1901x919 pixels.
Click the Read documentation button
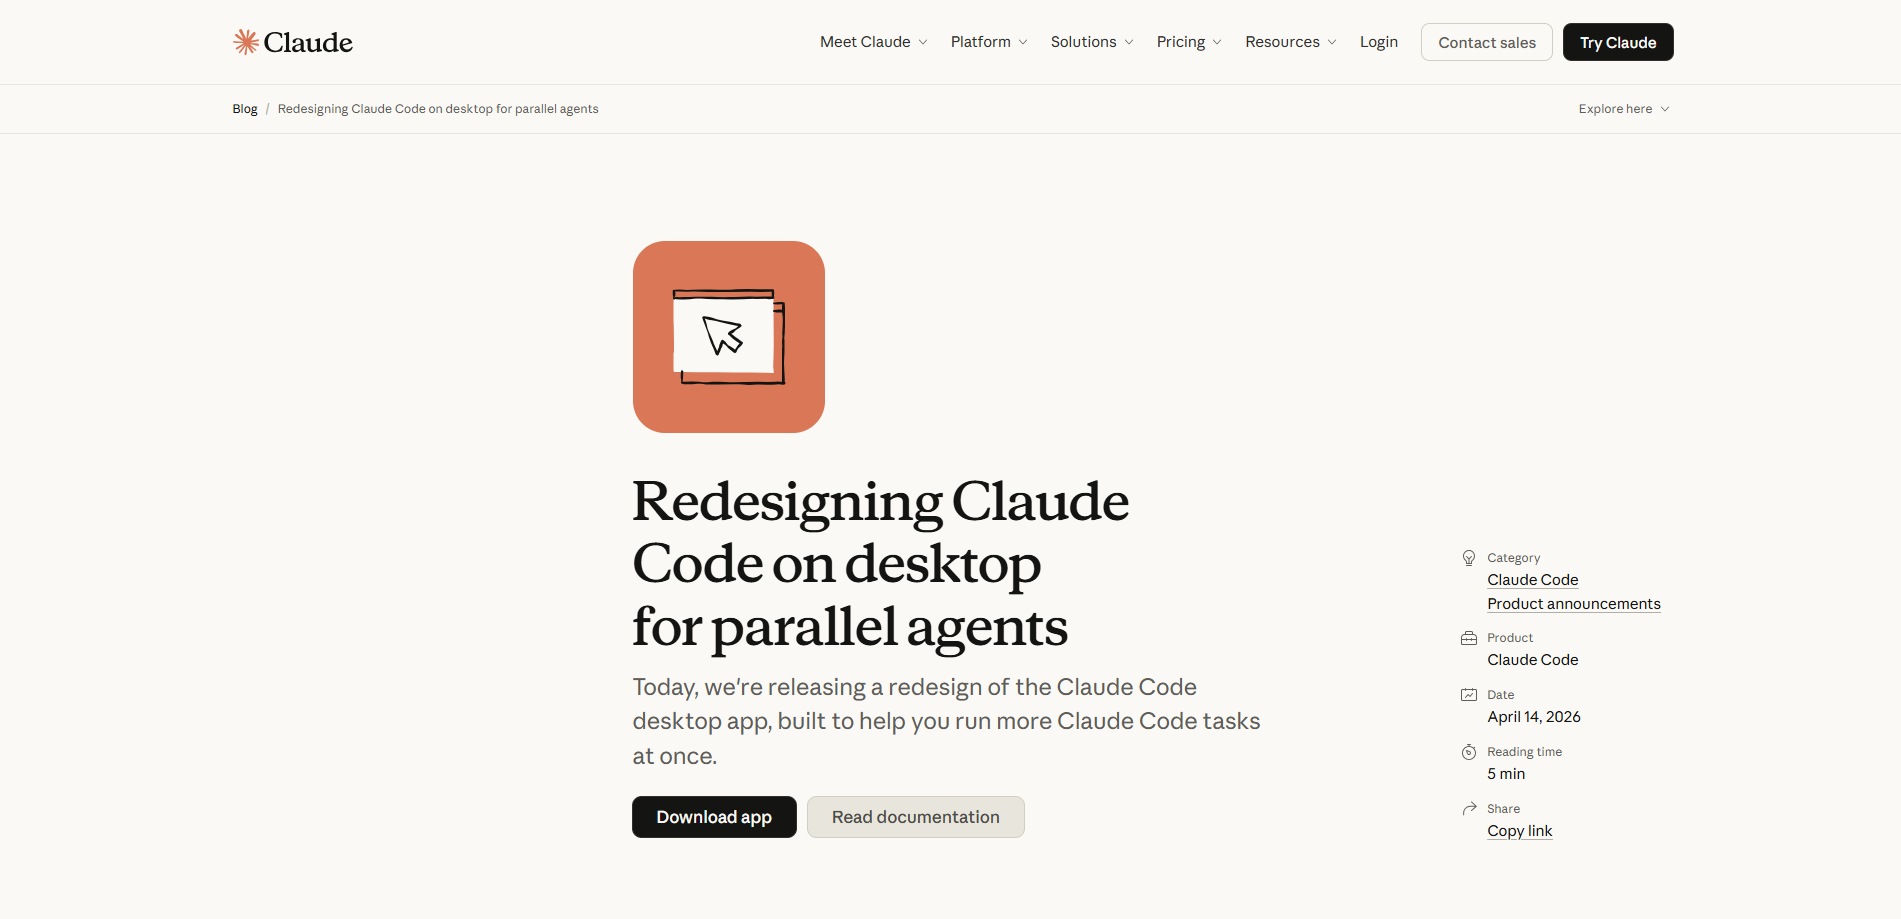coord(916,817)
